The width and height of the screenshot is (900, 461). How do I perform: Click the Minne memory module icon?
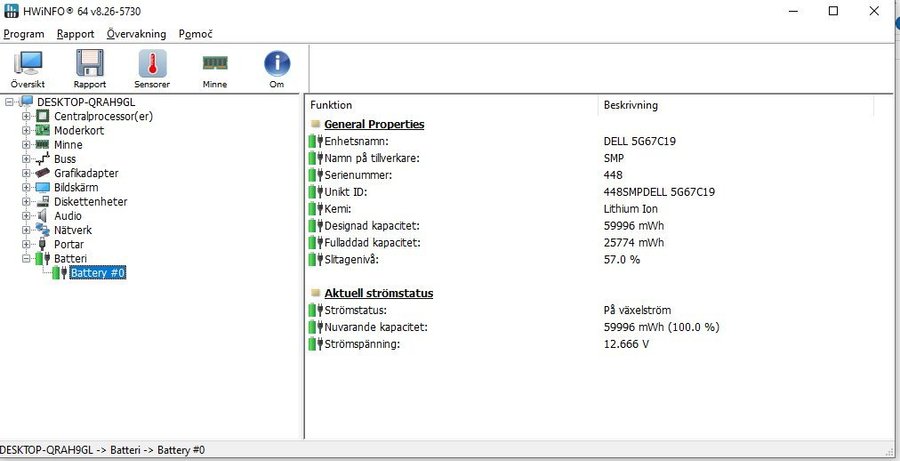coord(215,63)
